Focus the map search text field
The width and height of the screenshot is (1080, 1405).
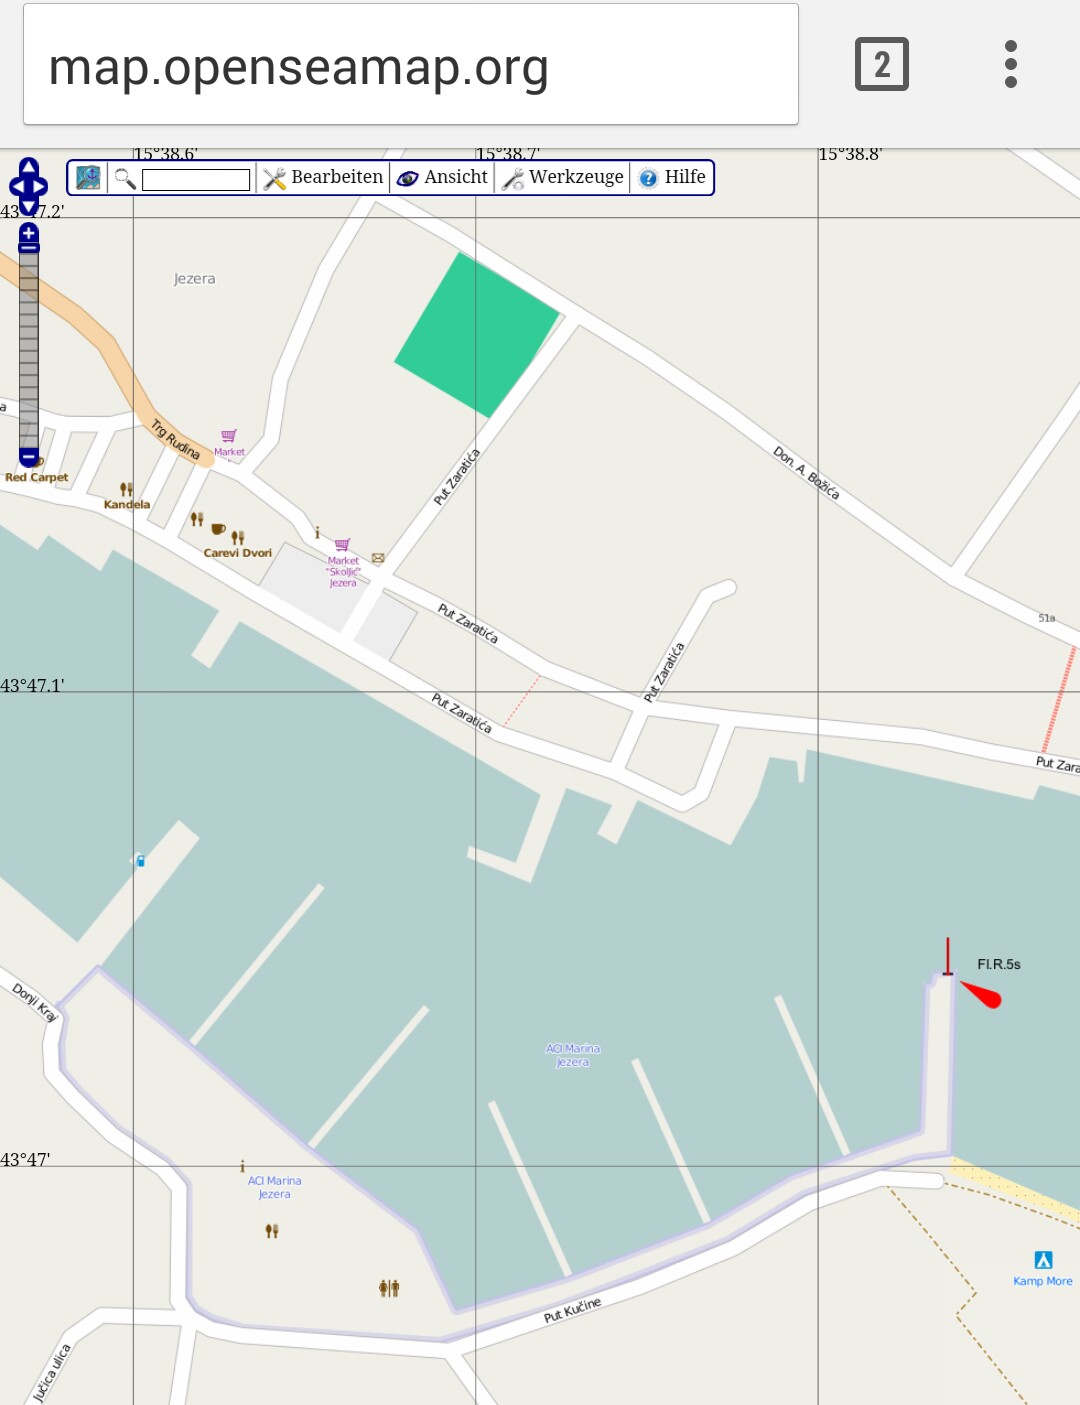pos(196,180)
